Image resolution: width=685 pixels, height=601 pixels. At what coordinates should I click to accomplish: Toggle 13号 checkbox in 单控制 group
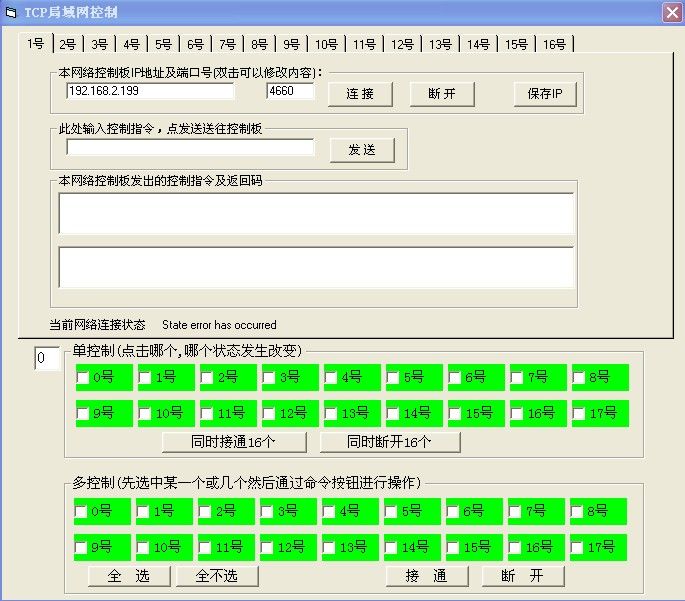pos(331,413)
